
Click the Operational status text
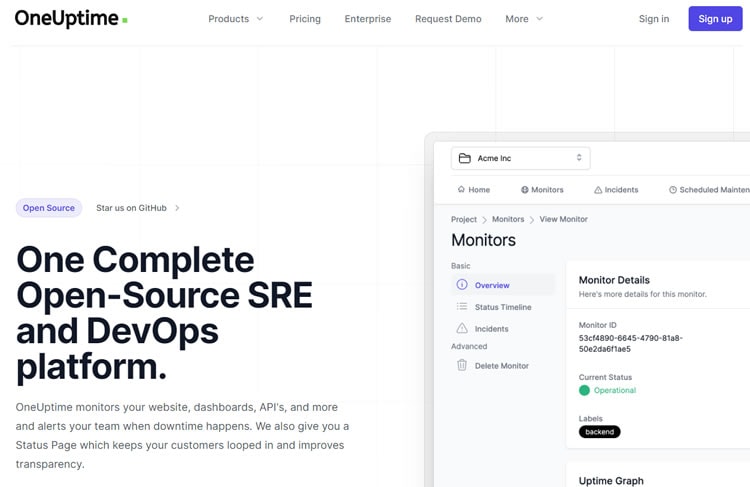(x=615, y=390)
